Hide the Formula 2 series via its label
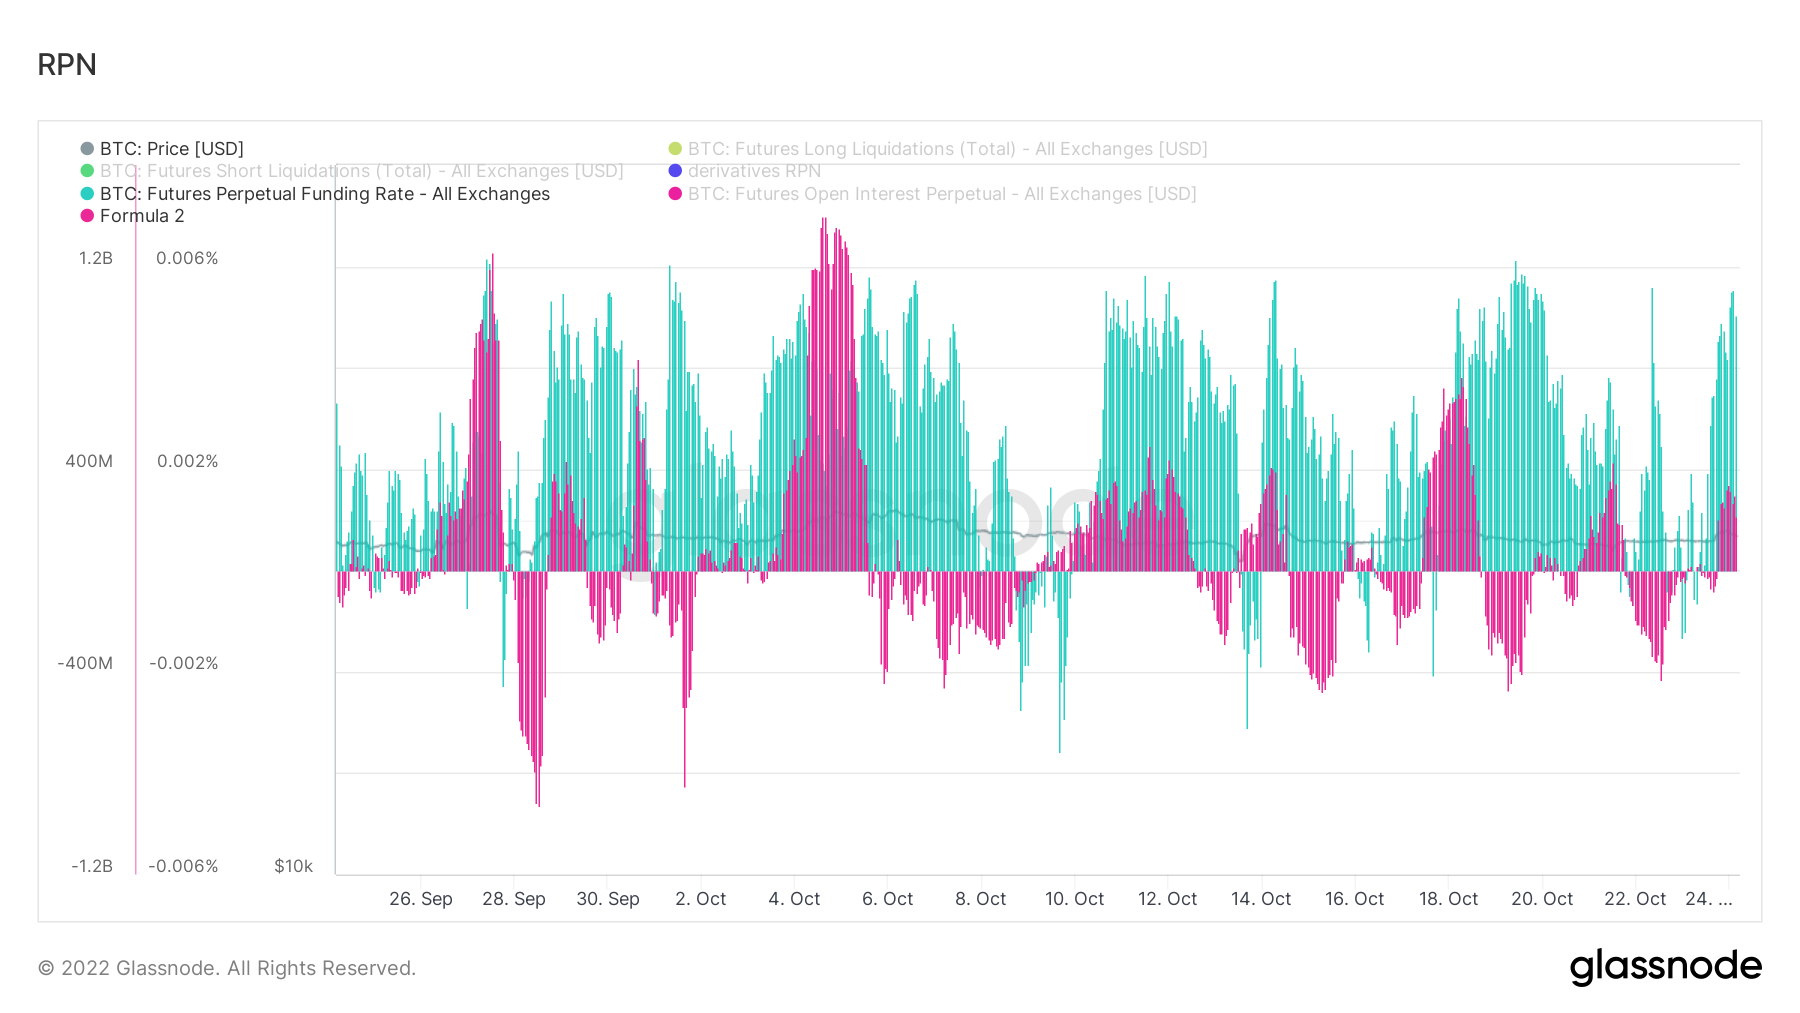The image size is (1800, 1013). coord(142,216)
